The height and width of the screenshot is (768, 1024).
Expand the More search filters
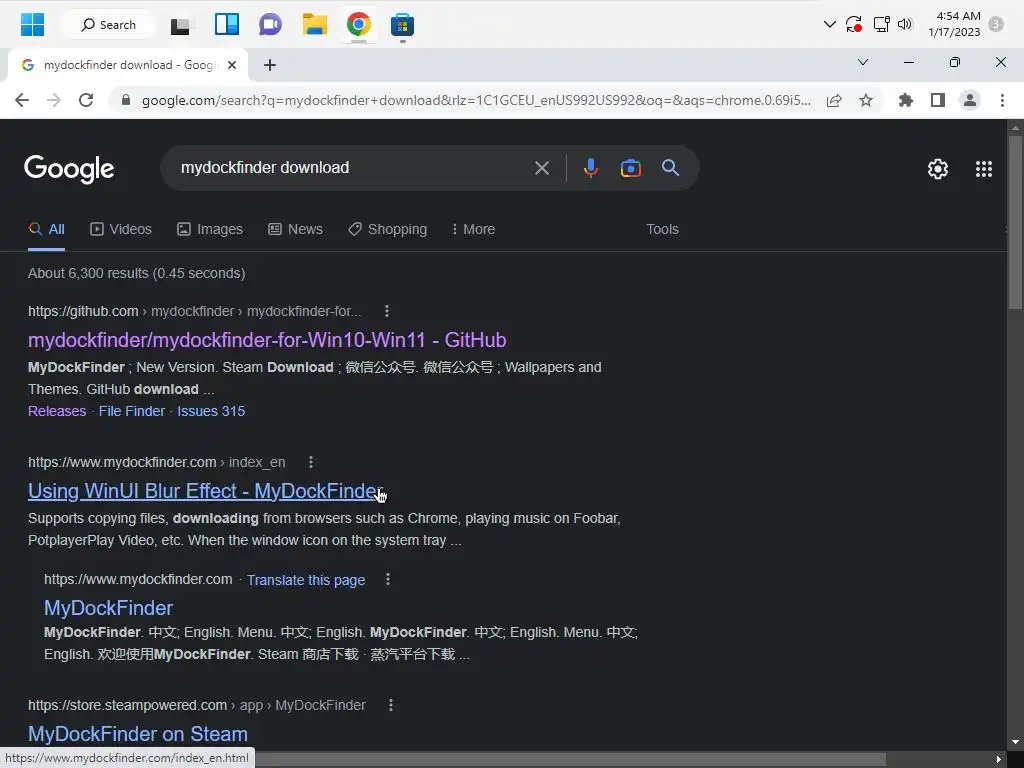[473, 229]
